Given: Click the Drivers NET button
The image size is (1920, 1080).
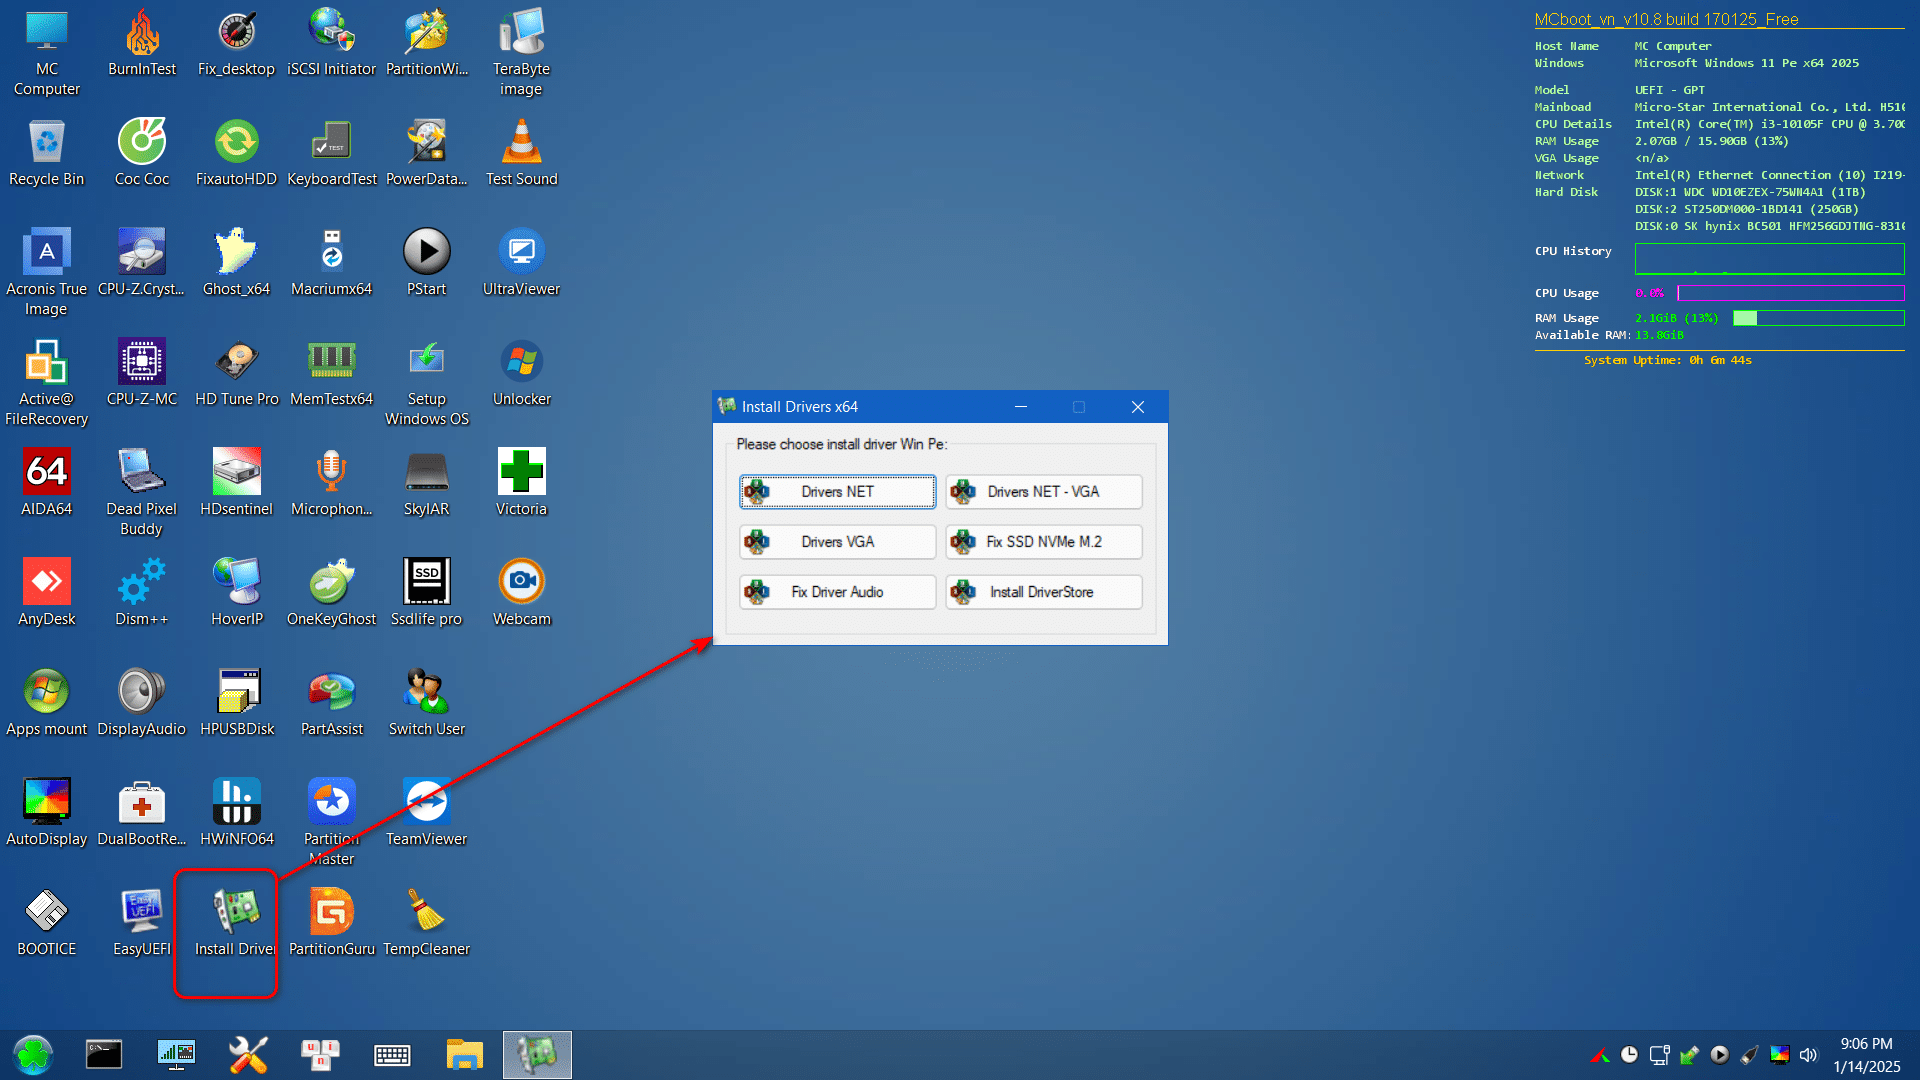Looking at the screenshot, I should point(836,491).
